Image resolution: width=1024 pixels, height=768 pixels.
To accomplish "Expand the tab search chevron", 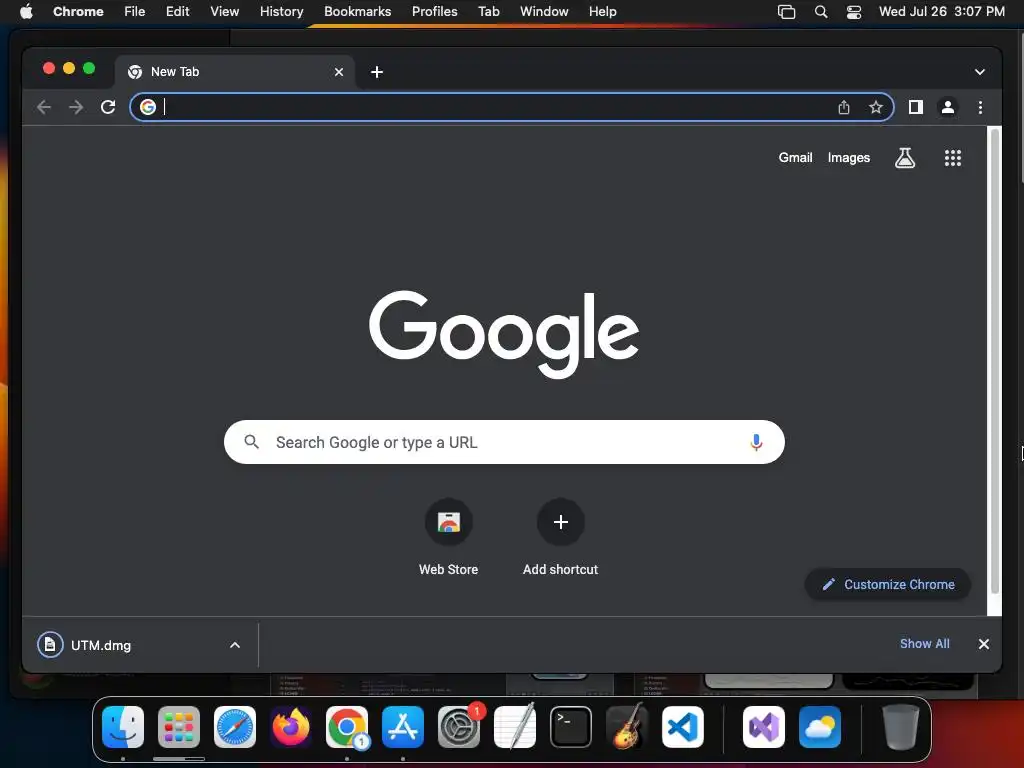I will (980, 72).
